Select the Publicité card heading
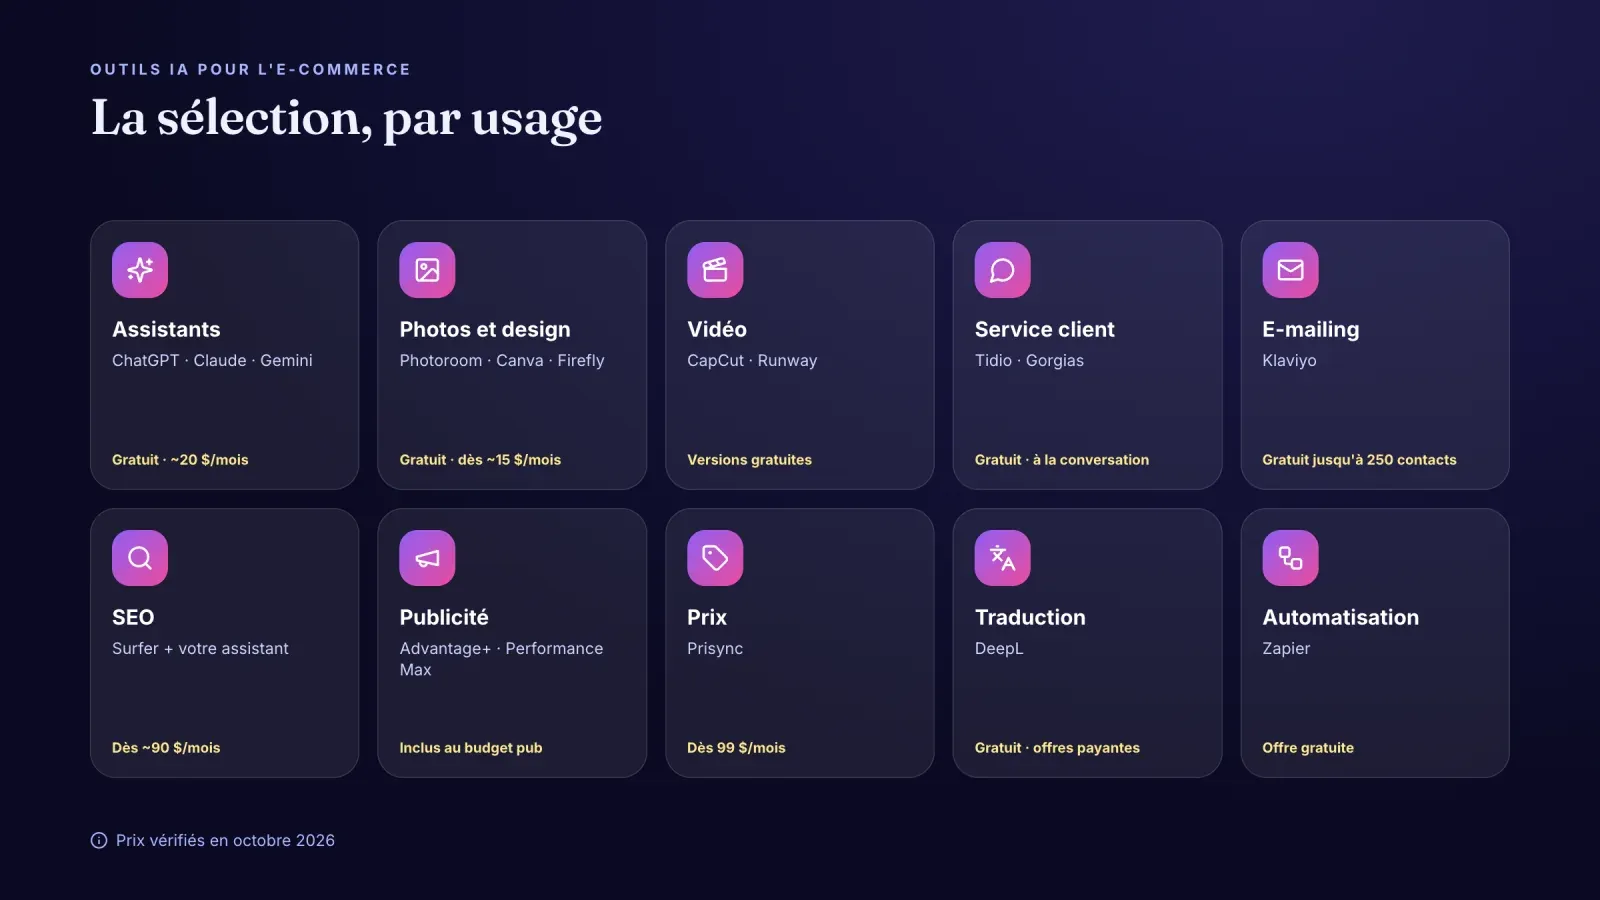 pos(444,618)
